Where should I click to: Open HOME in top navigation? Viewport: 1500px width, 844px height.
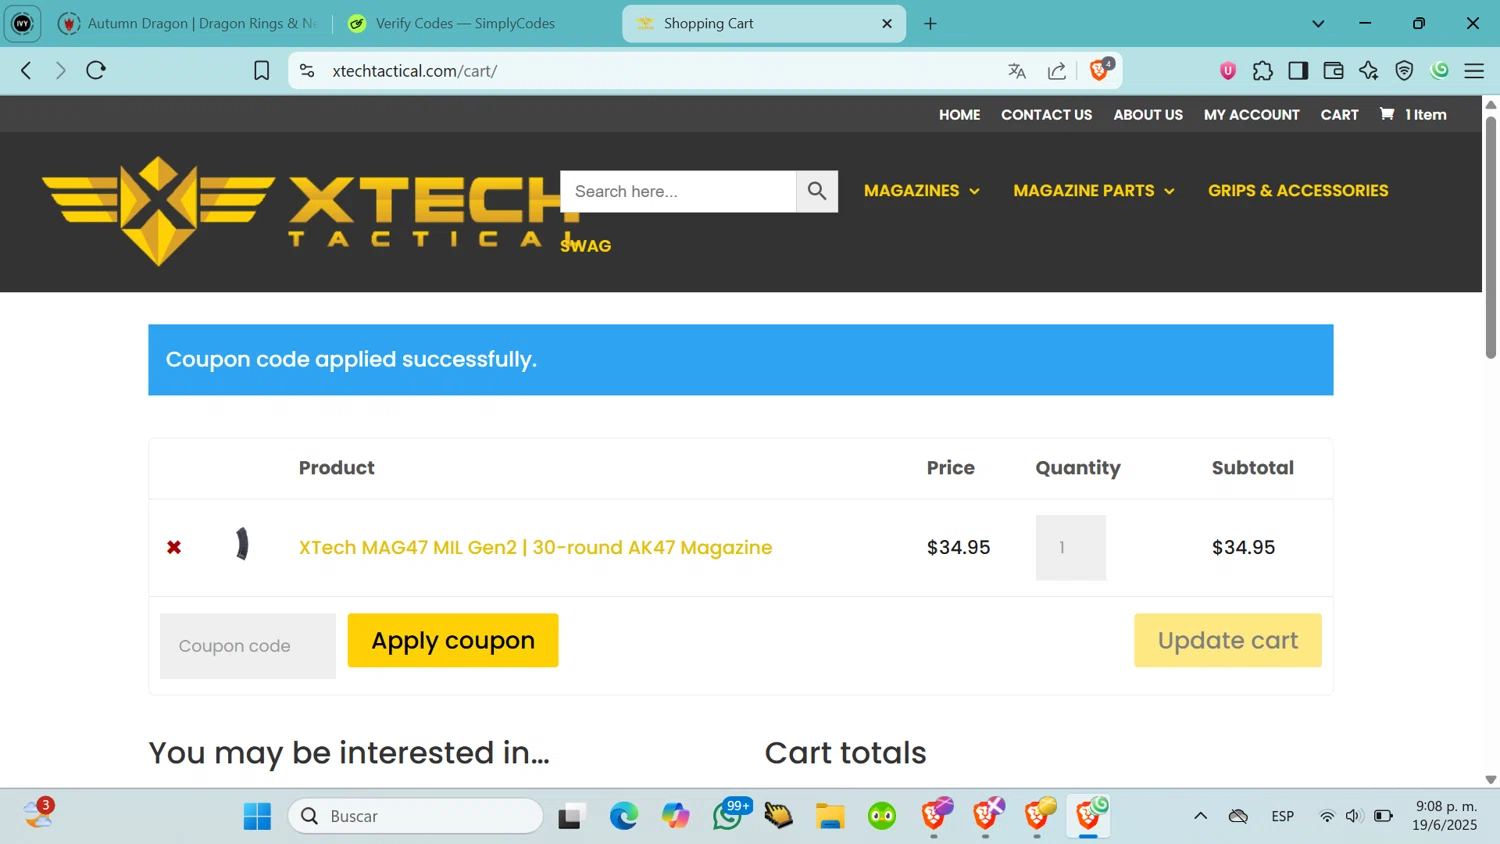pyautogui.click(x=959, y=115)
